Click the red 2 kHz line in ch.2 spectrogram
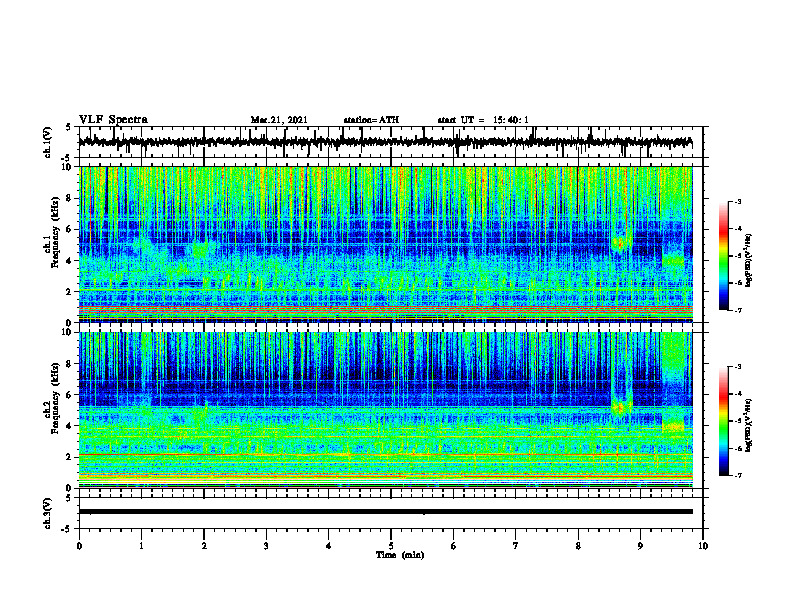The height and width of the screenshot is (612, 792). [385, 455]
